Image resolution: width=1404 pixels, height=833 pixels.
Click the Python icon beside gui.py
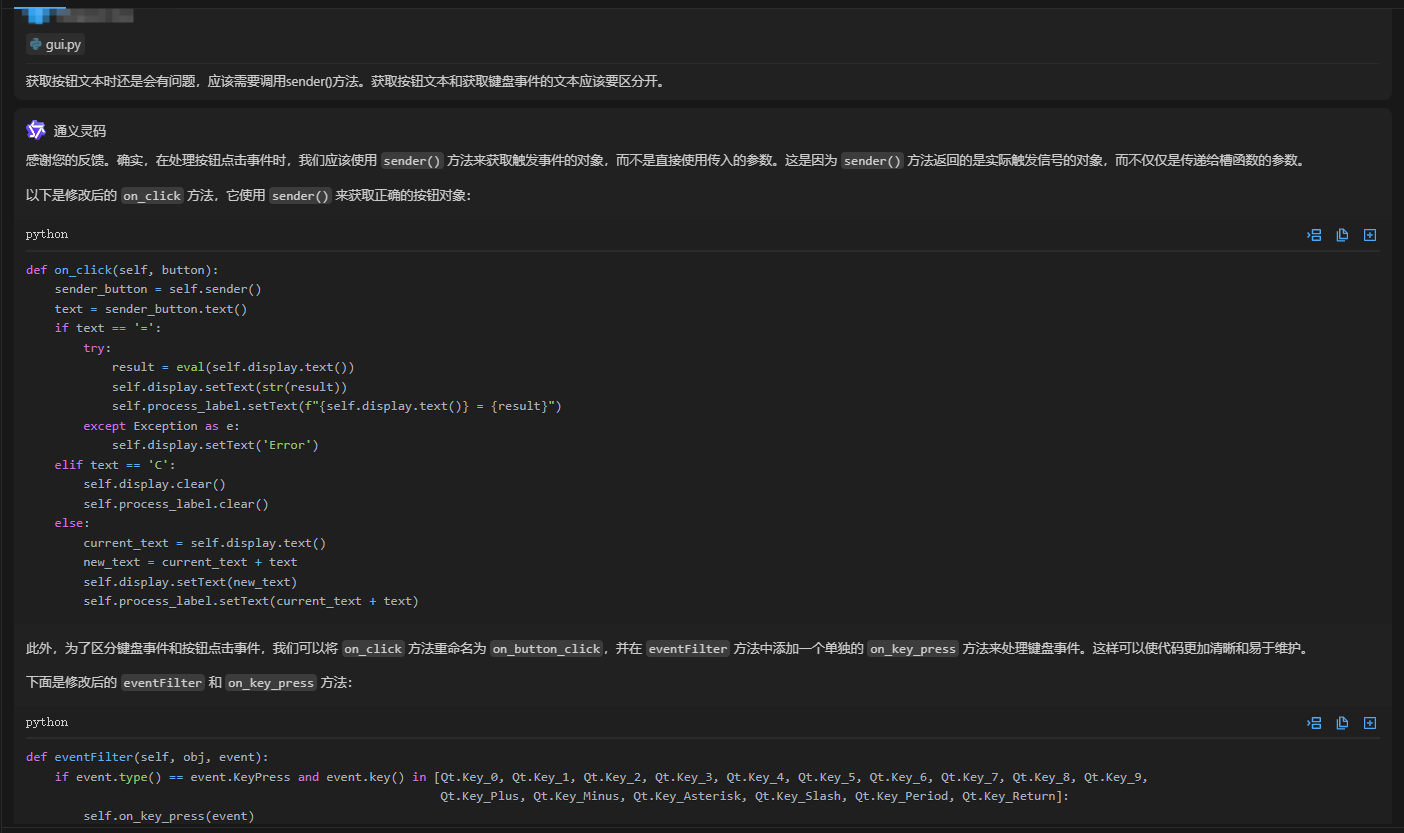(36, 45)
